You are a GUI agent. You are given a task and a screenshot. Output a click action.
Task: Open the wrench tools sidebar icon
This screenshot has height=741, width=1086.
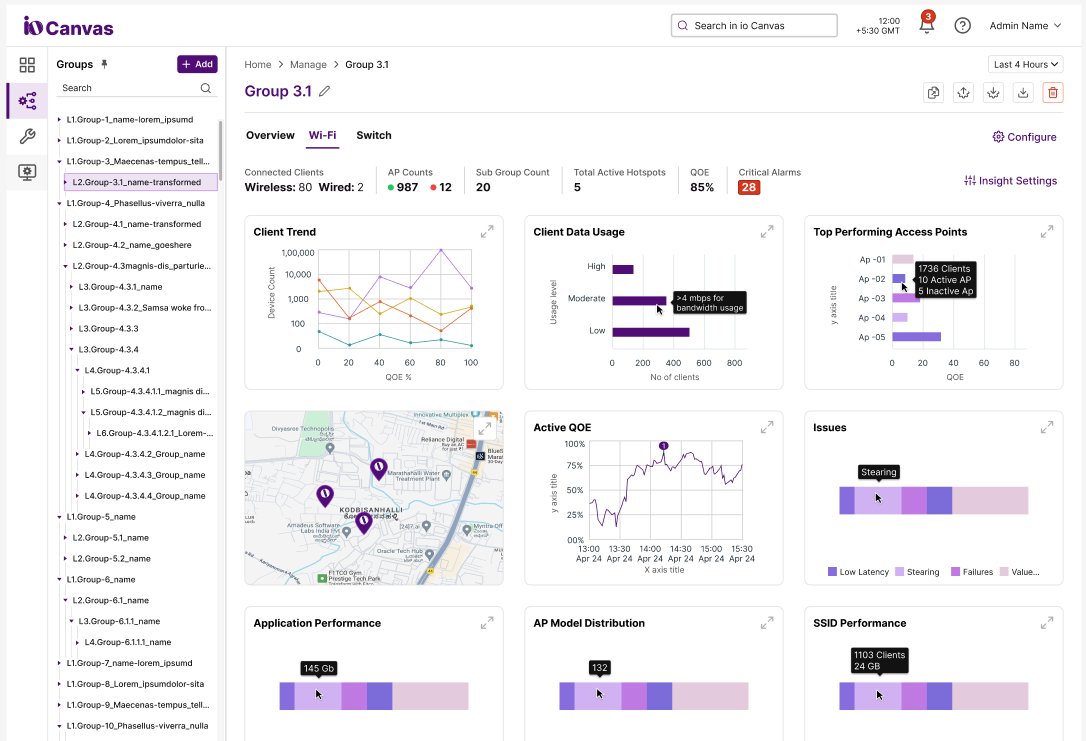pos(27,137)
